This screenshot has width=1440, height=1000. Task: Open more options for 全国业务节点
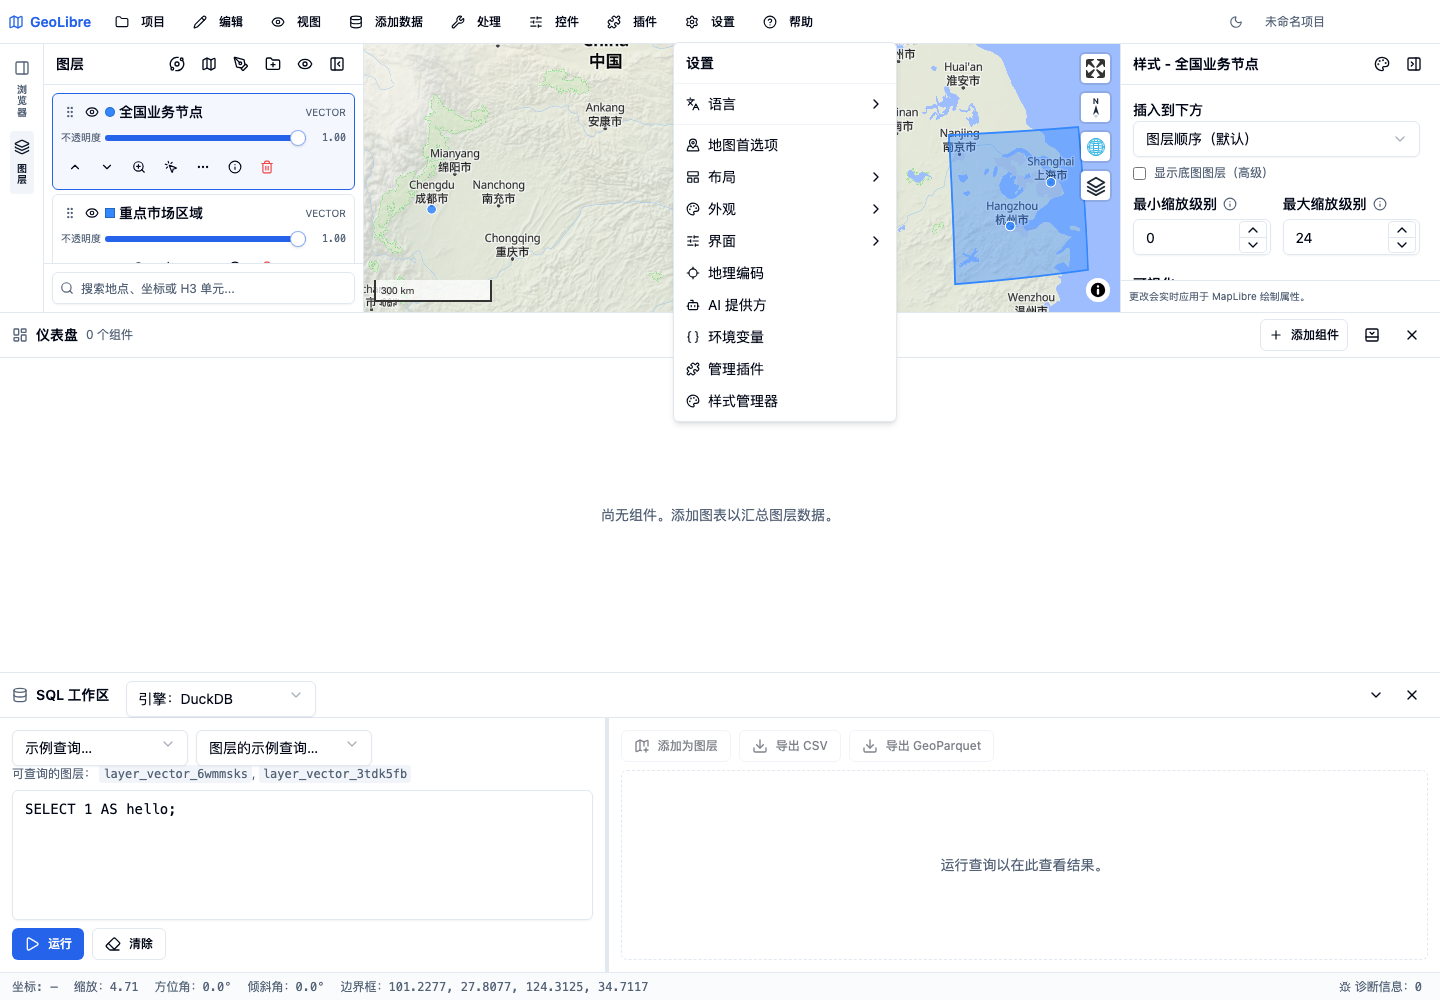[x=203, y=167]
